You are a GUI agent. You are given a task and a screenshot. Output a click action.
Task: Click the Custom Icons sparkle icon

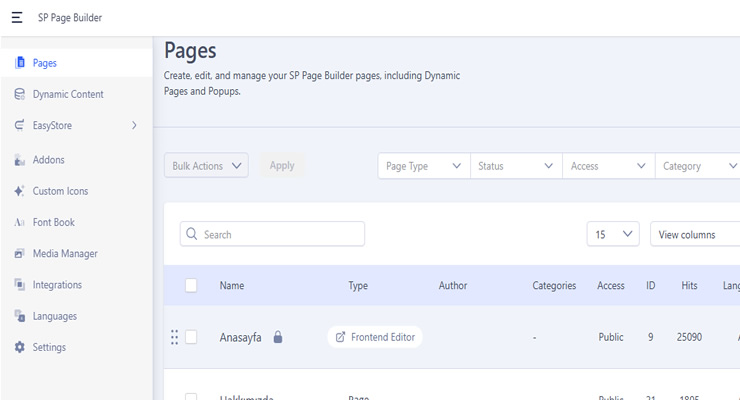click(x=19, y=191)
